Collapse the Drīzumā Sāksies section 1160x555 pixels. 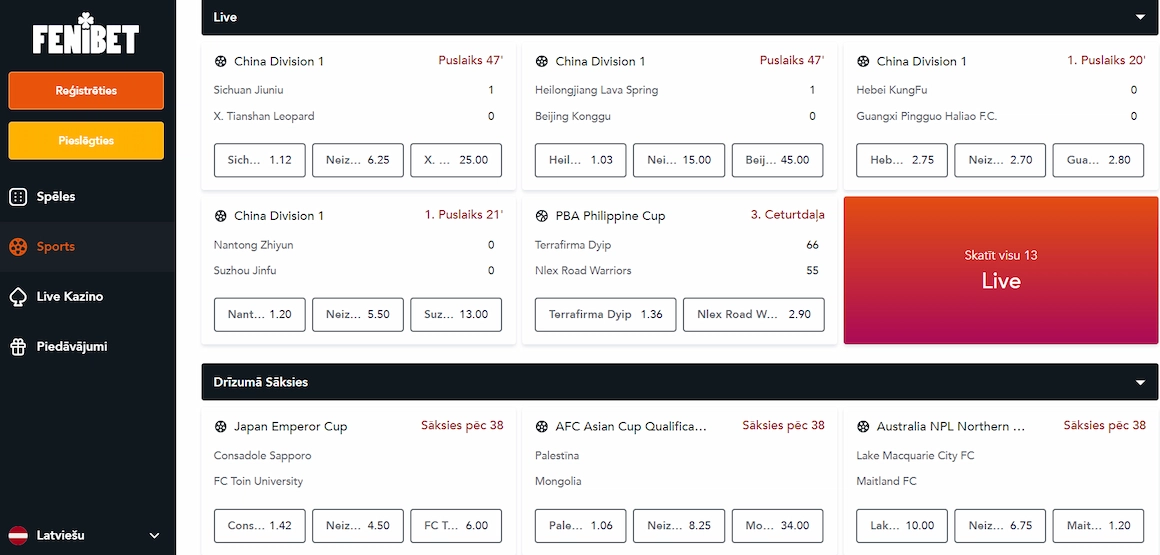1140,383
